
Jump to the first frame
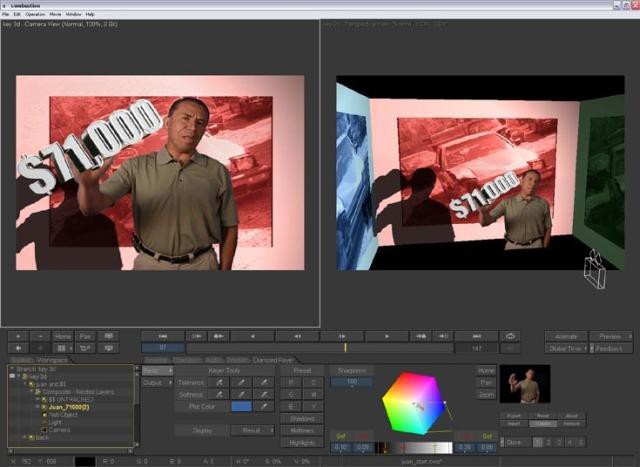pyautogui.click(x=162, y=336)
